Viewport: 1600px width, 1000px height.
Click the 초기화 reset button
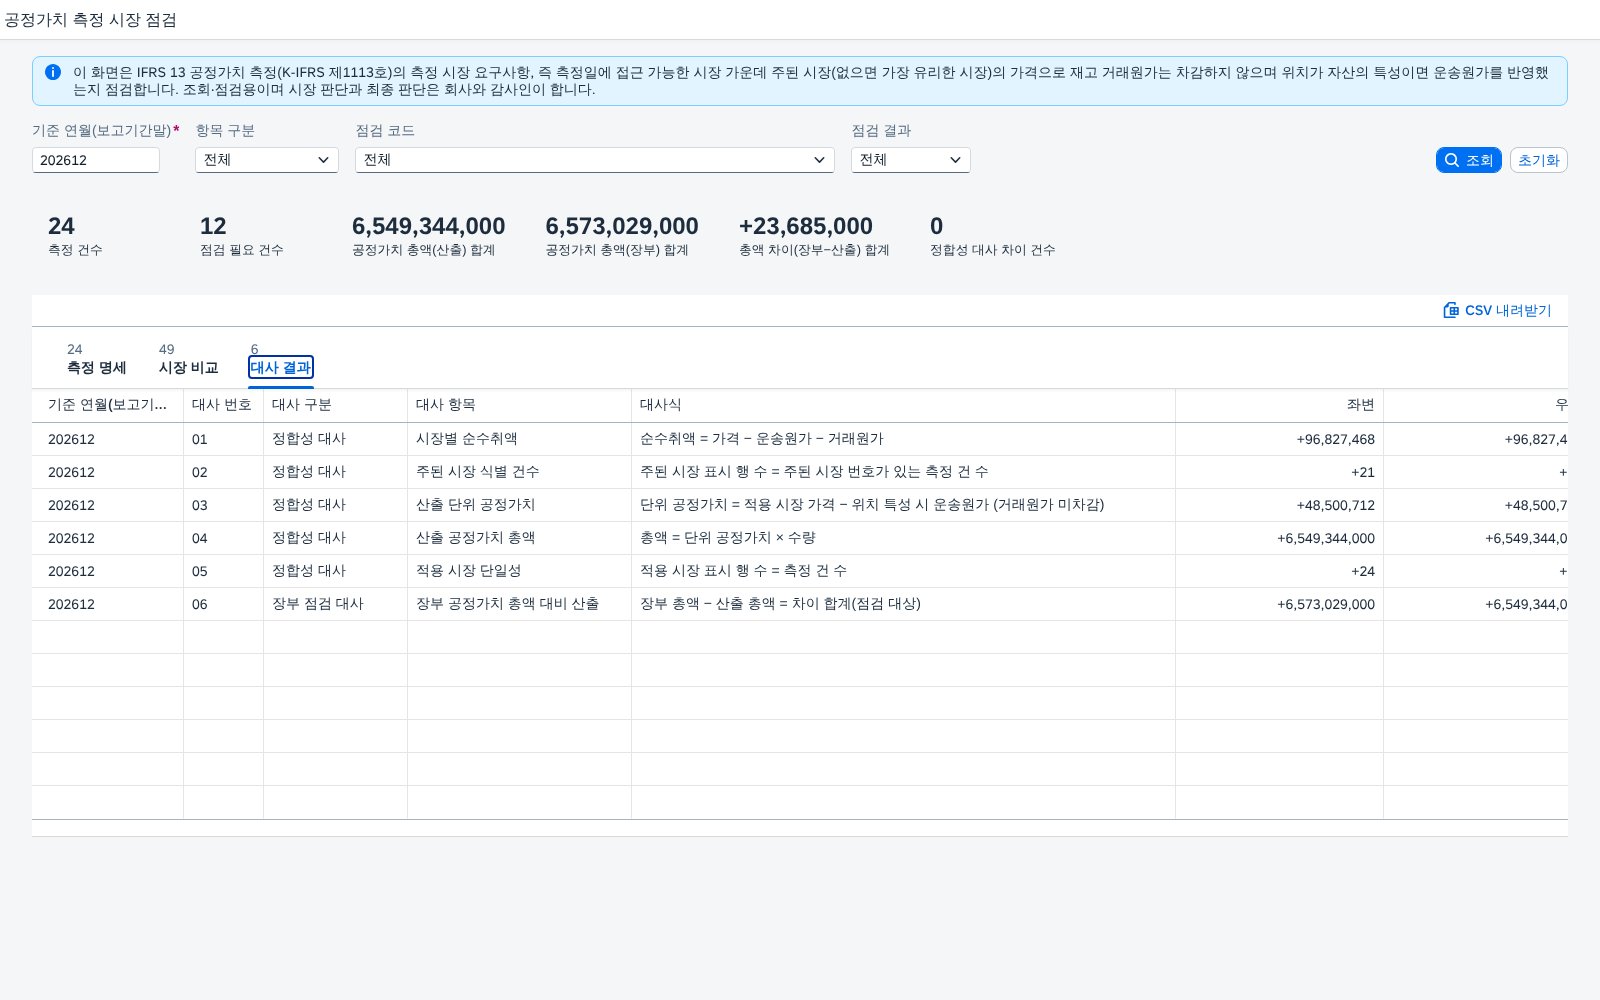coord(1538,160)
